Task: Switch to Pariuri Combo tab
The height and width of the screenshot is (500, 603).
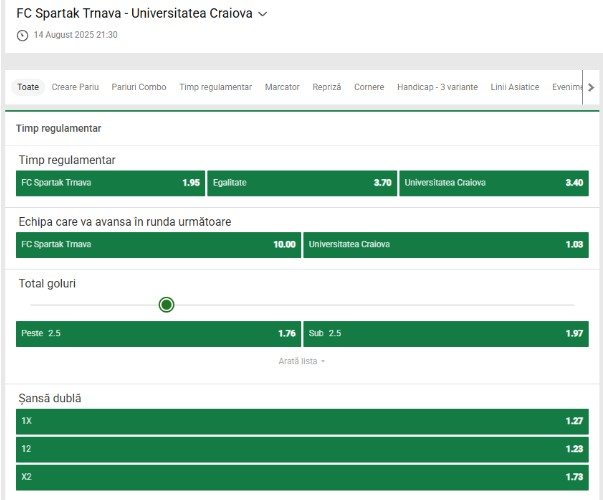Action: point(139,87)
